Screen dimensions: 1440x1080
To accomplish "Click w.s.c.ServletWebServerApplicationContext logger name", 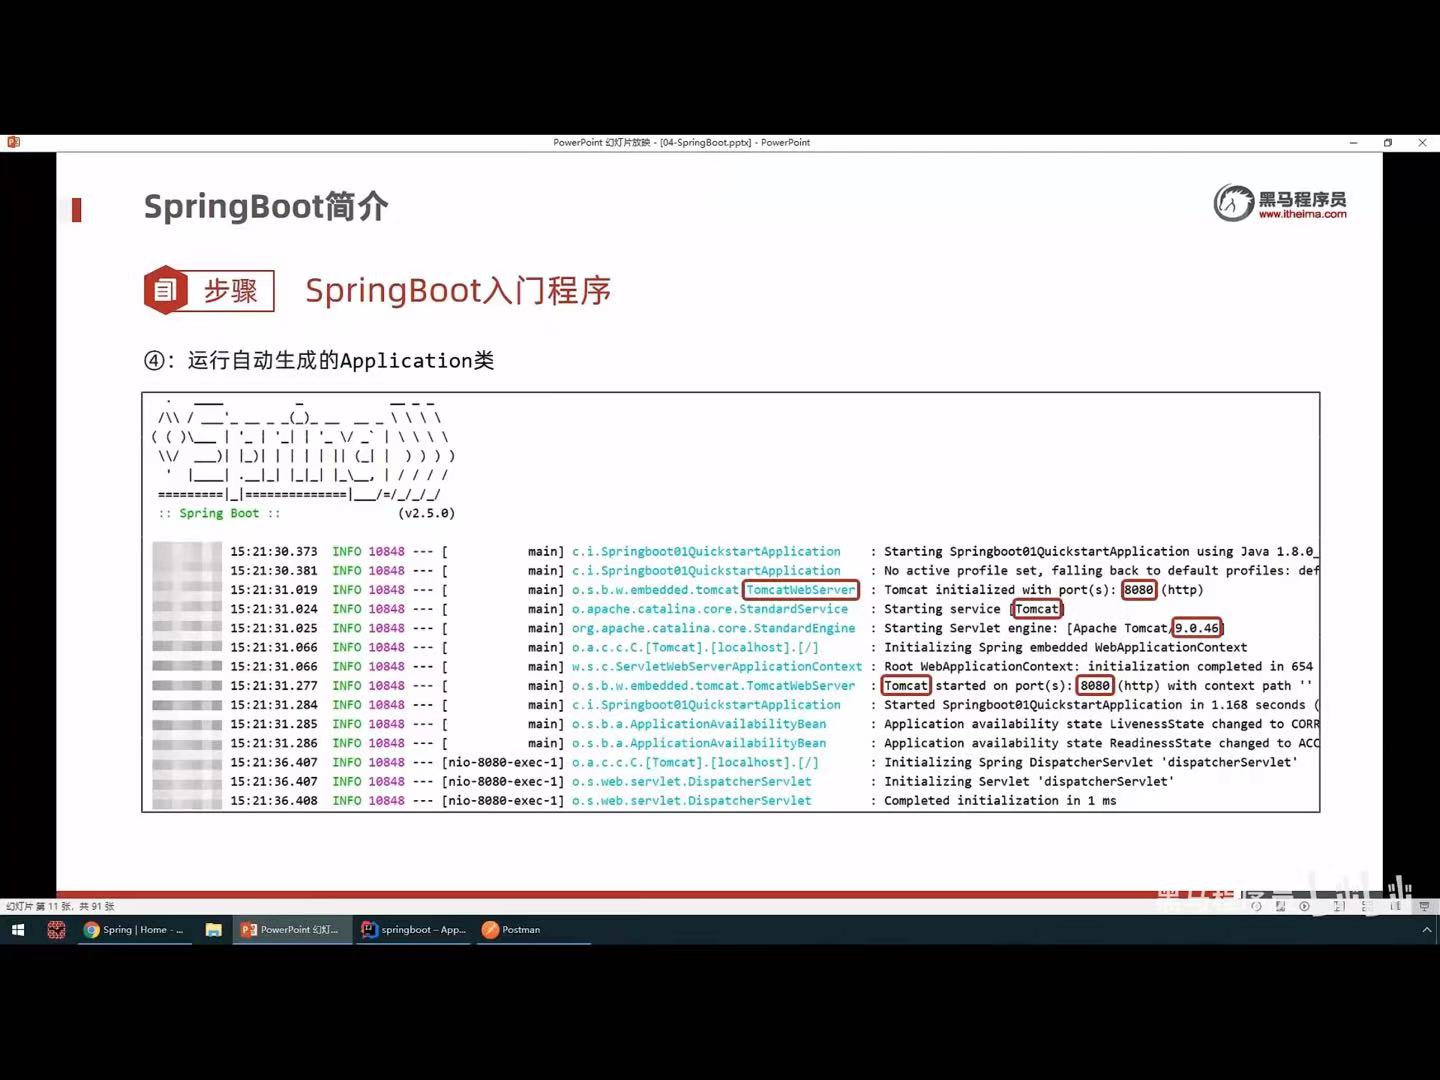I will click(716, 667).
